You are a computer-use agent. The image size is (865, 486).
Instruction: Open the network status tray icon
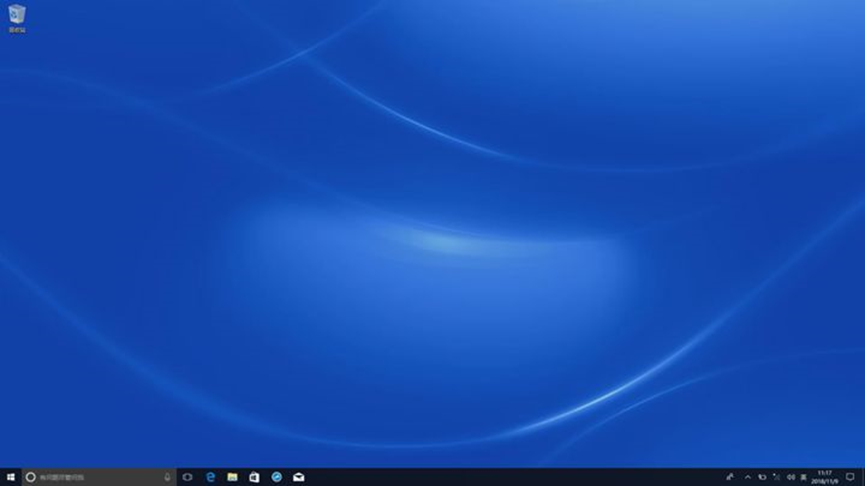(777, 477)
